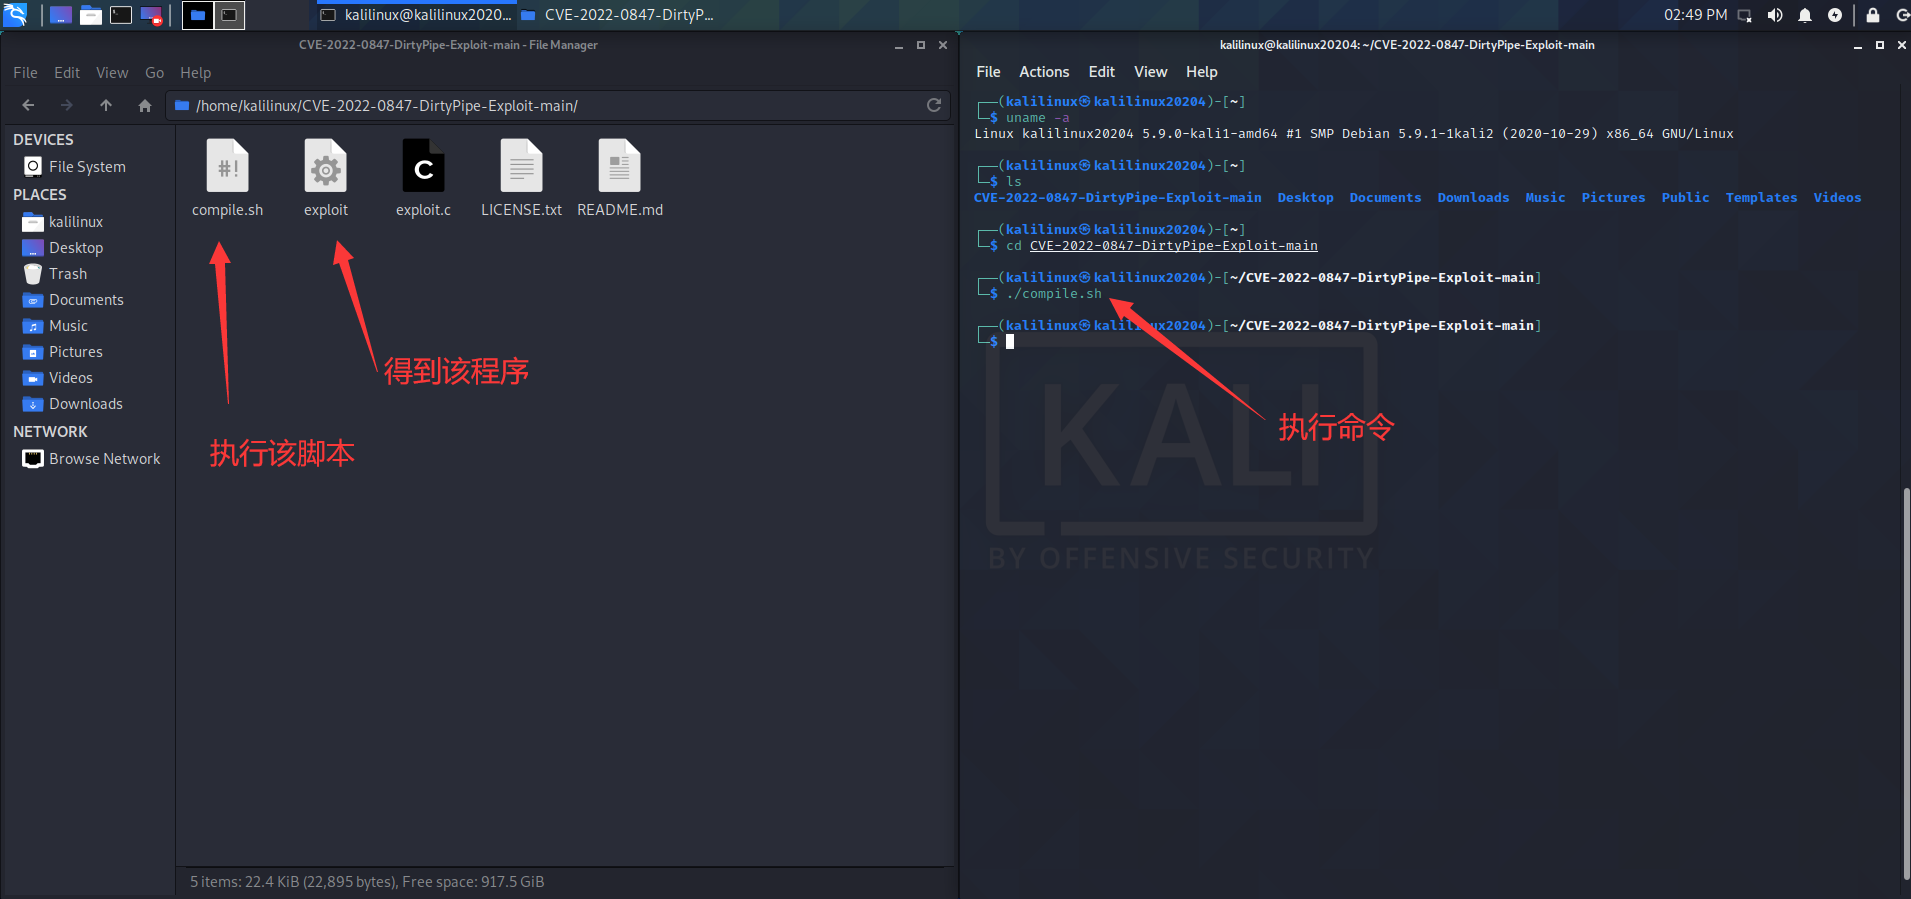Screen dimensions: 1911x899
Task: Select the exploit.c source file icon
Action: pyautogui.click(x=423, y=166)
